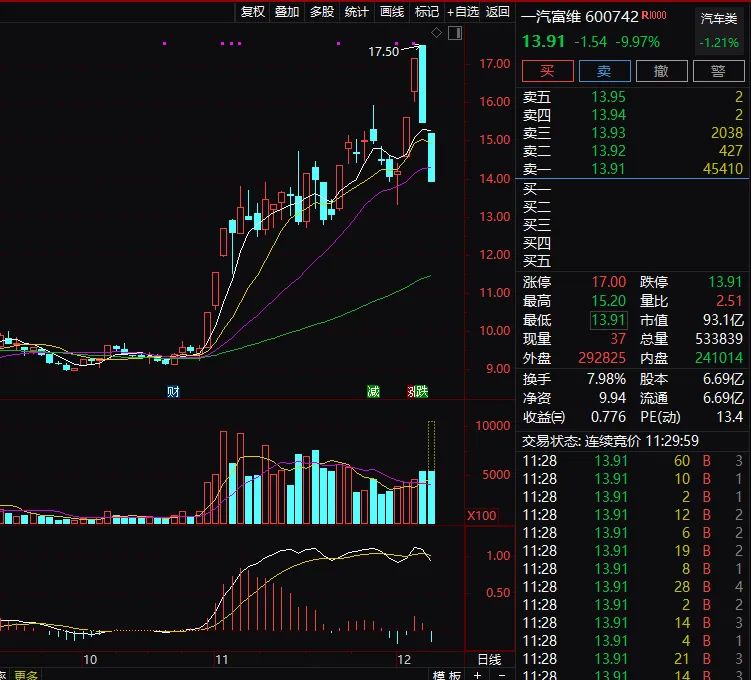
Task: Click the tick row with volume 28
Action: click(x=632, y=587)
